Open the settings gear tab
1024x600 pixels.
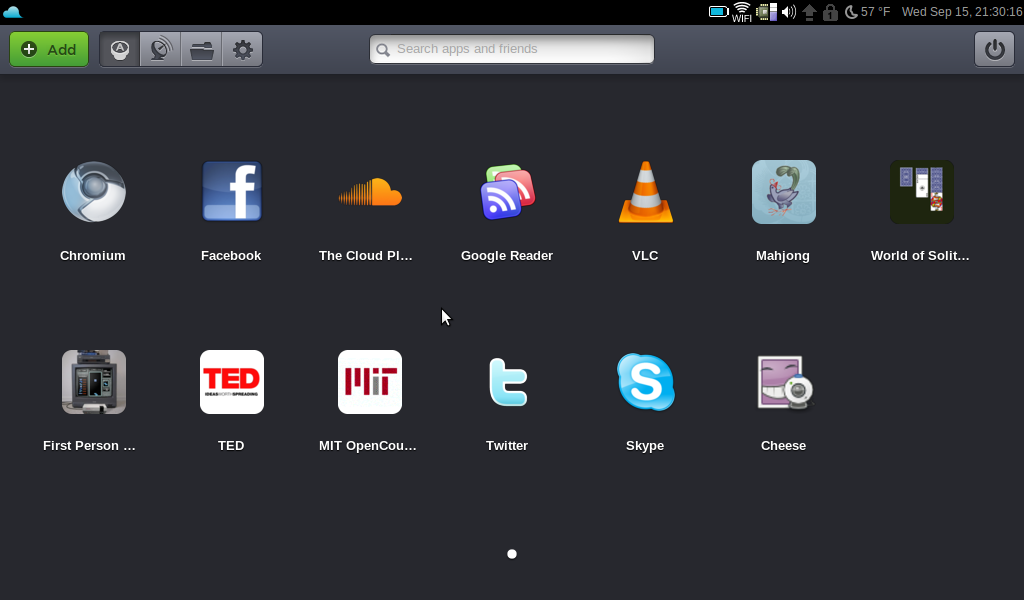pos(242,49)
